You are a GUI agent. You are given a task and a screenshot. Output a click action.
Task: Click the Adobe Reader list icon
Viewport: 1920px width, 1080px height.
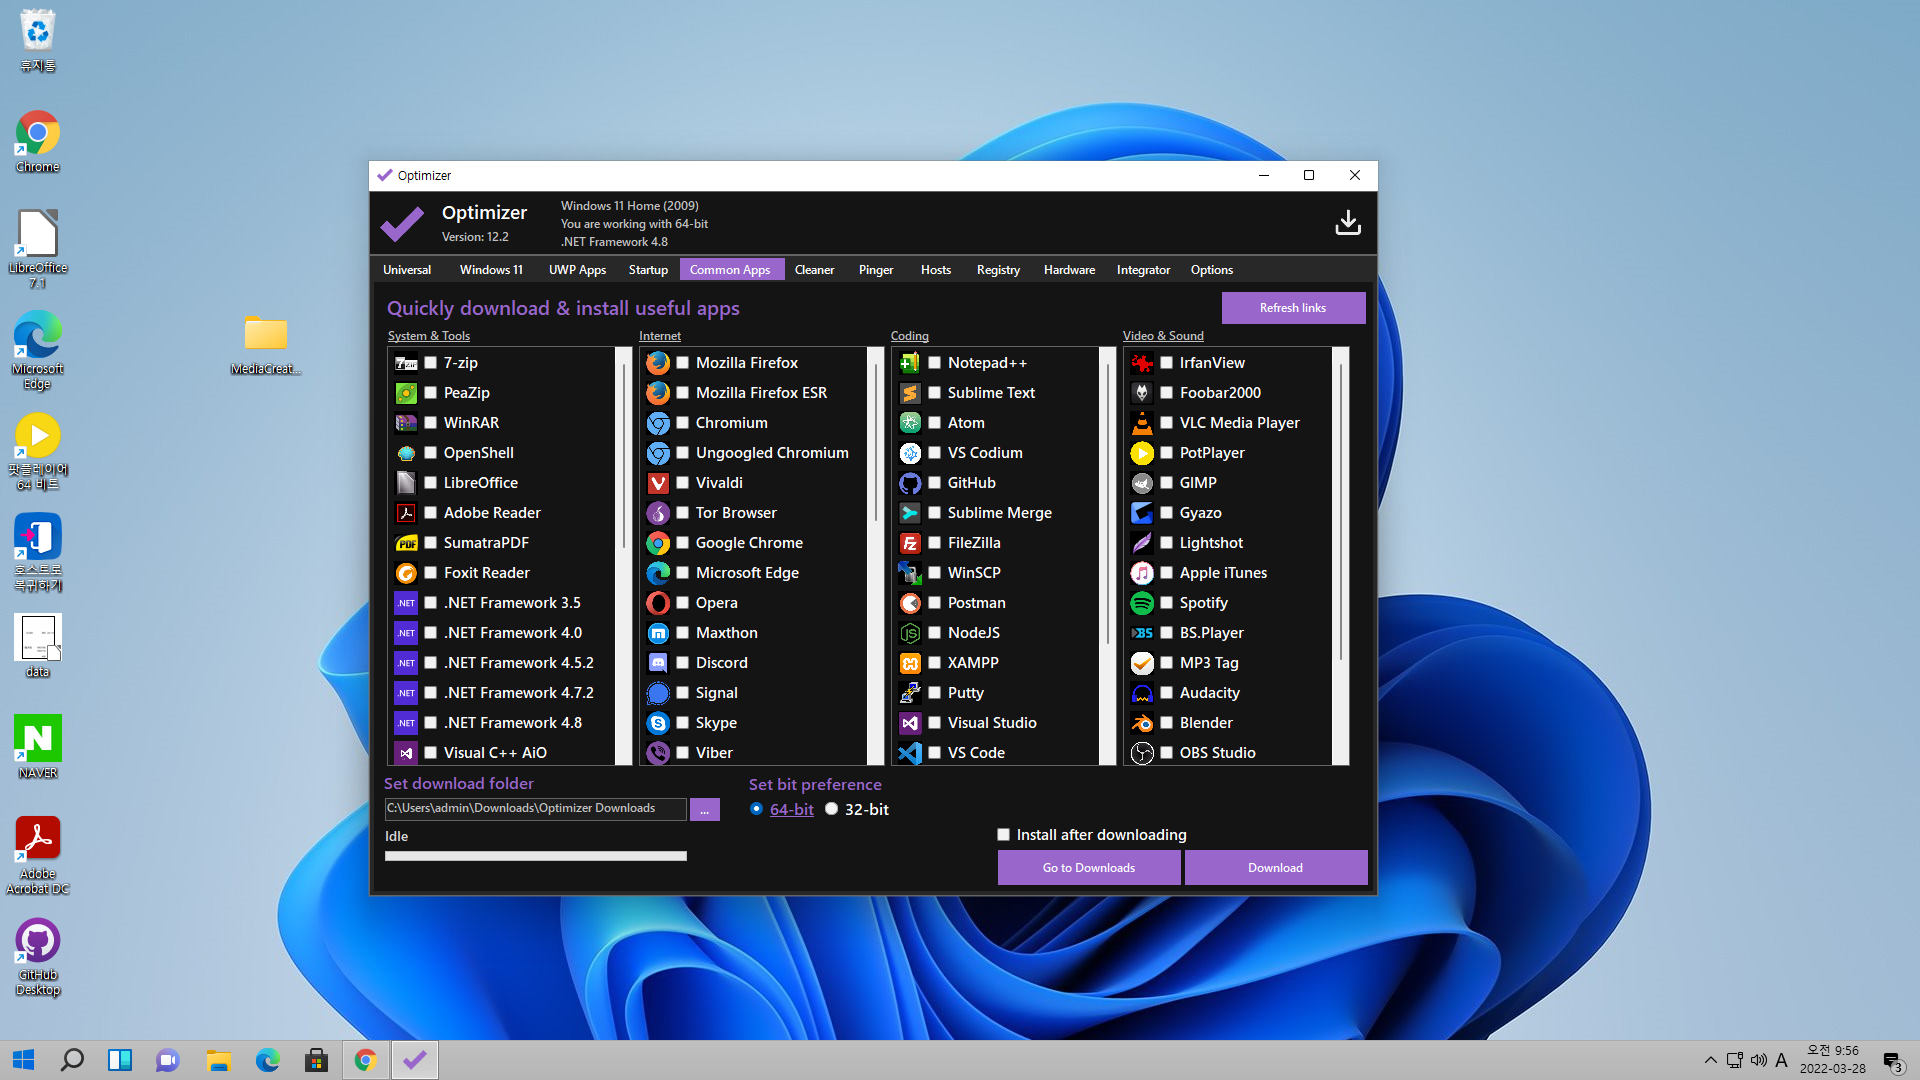click(x=406, y=513)
